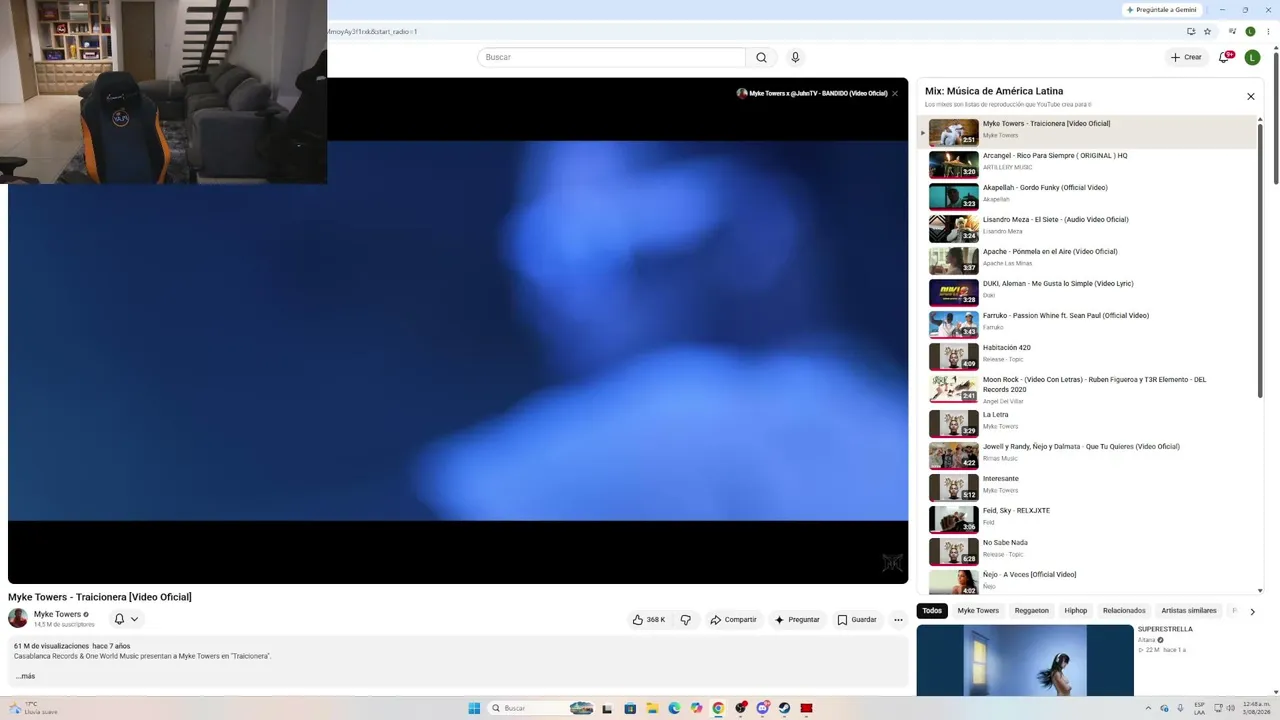
Task: Open the Chrome media control icon
Action: click(1234, 31)
